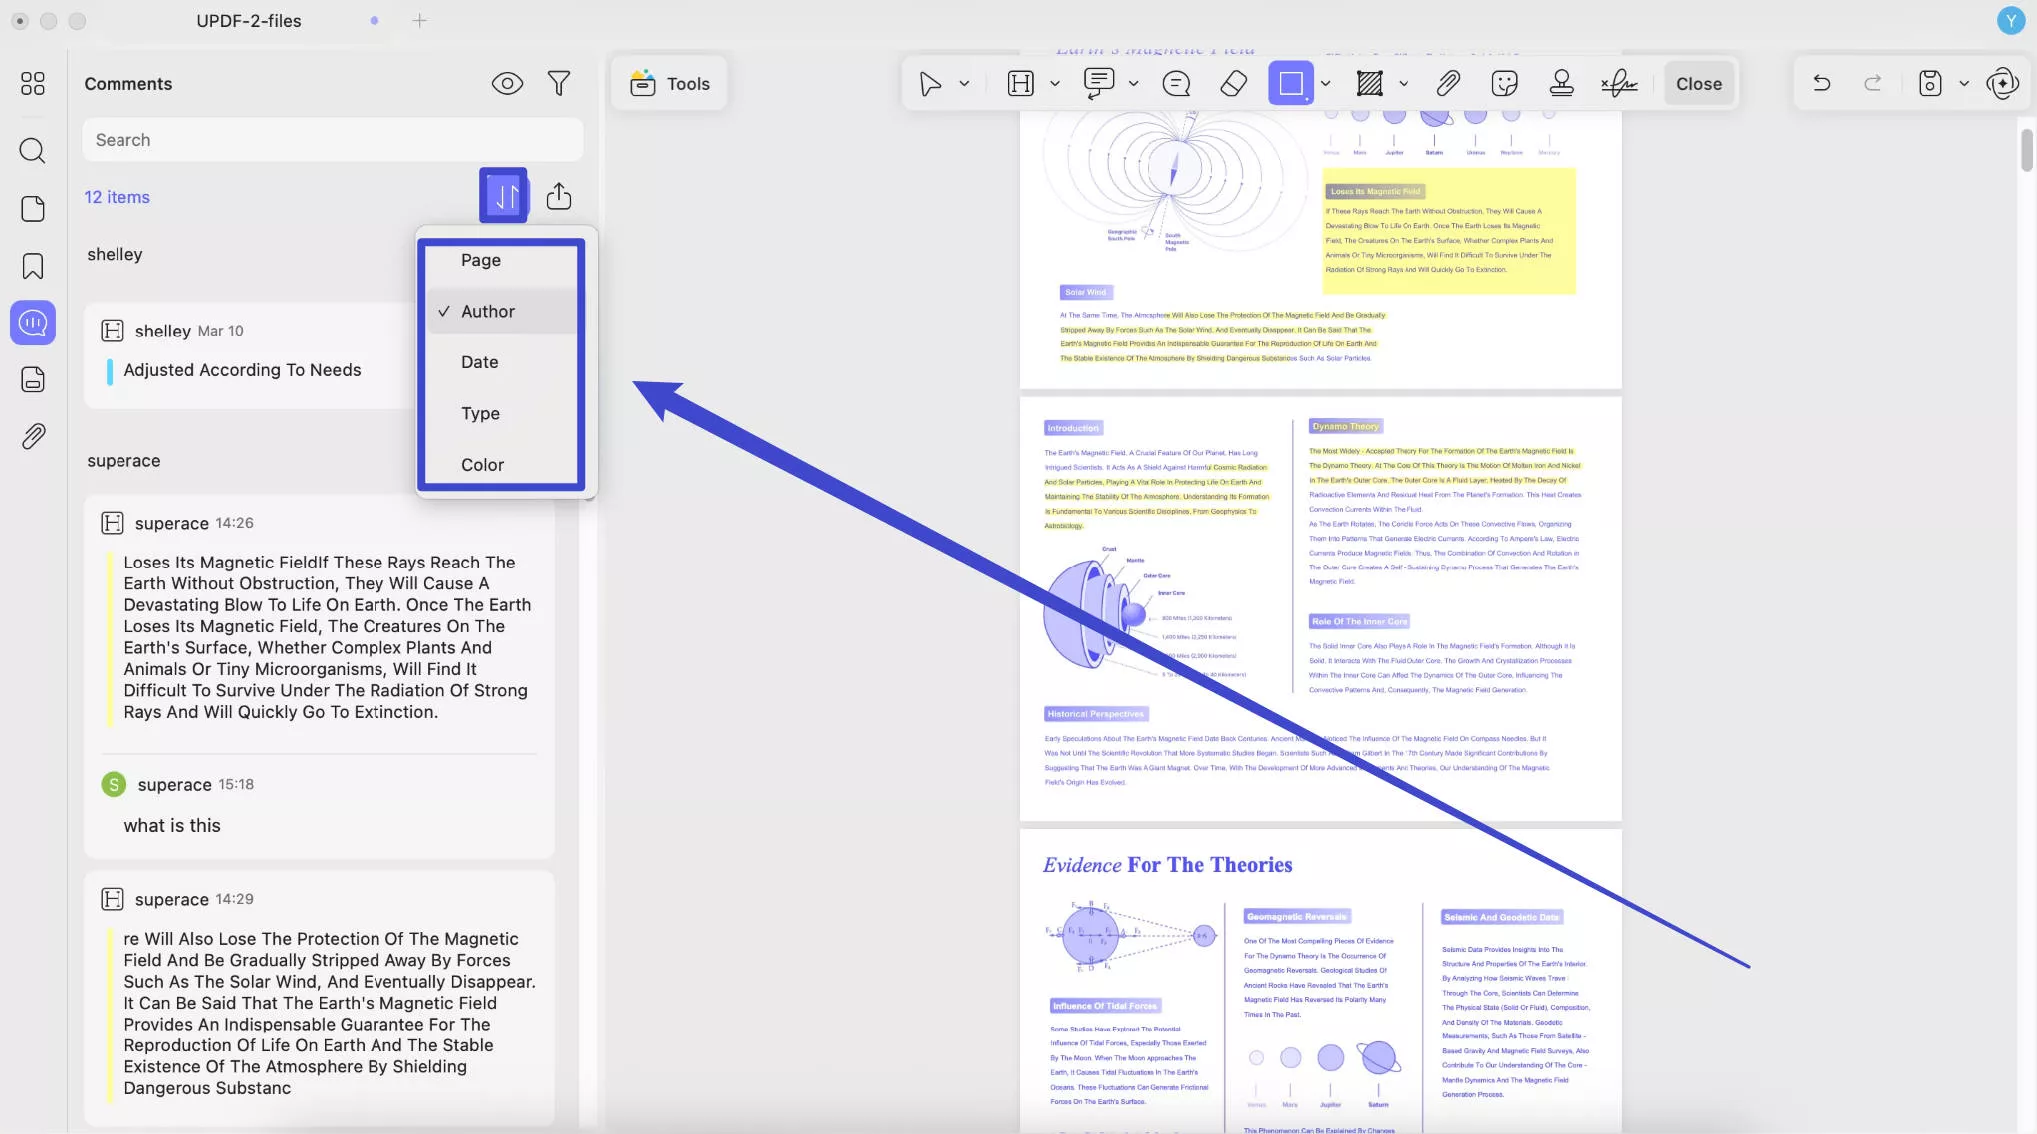Open the pages panel icon
Screen dimensions: 2037x1134
33,208
